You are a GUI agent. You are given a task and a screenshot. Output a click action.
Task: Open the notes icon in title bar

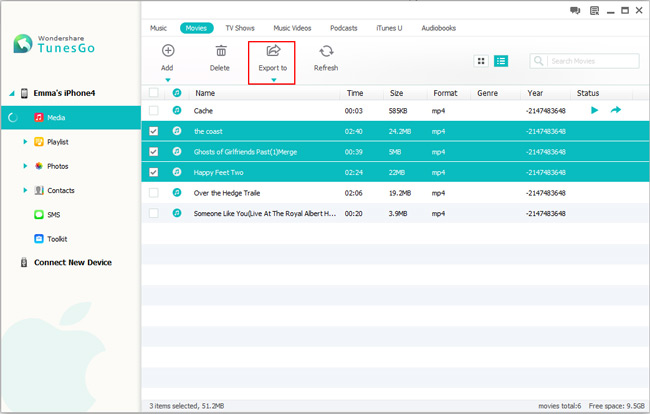pyautogui.click(x=594, y=10)
